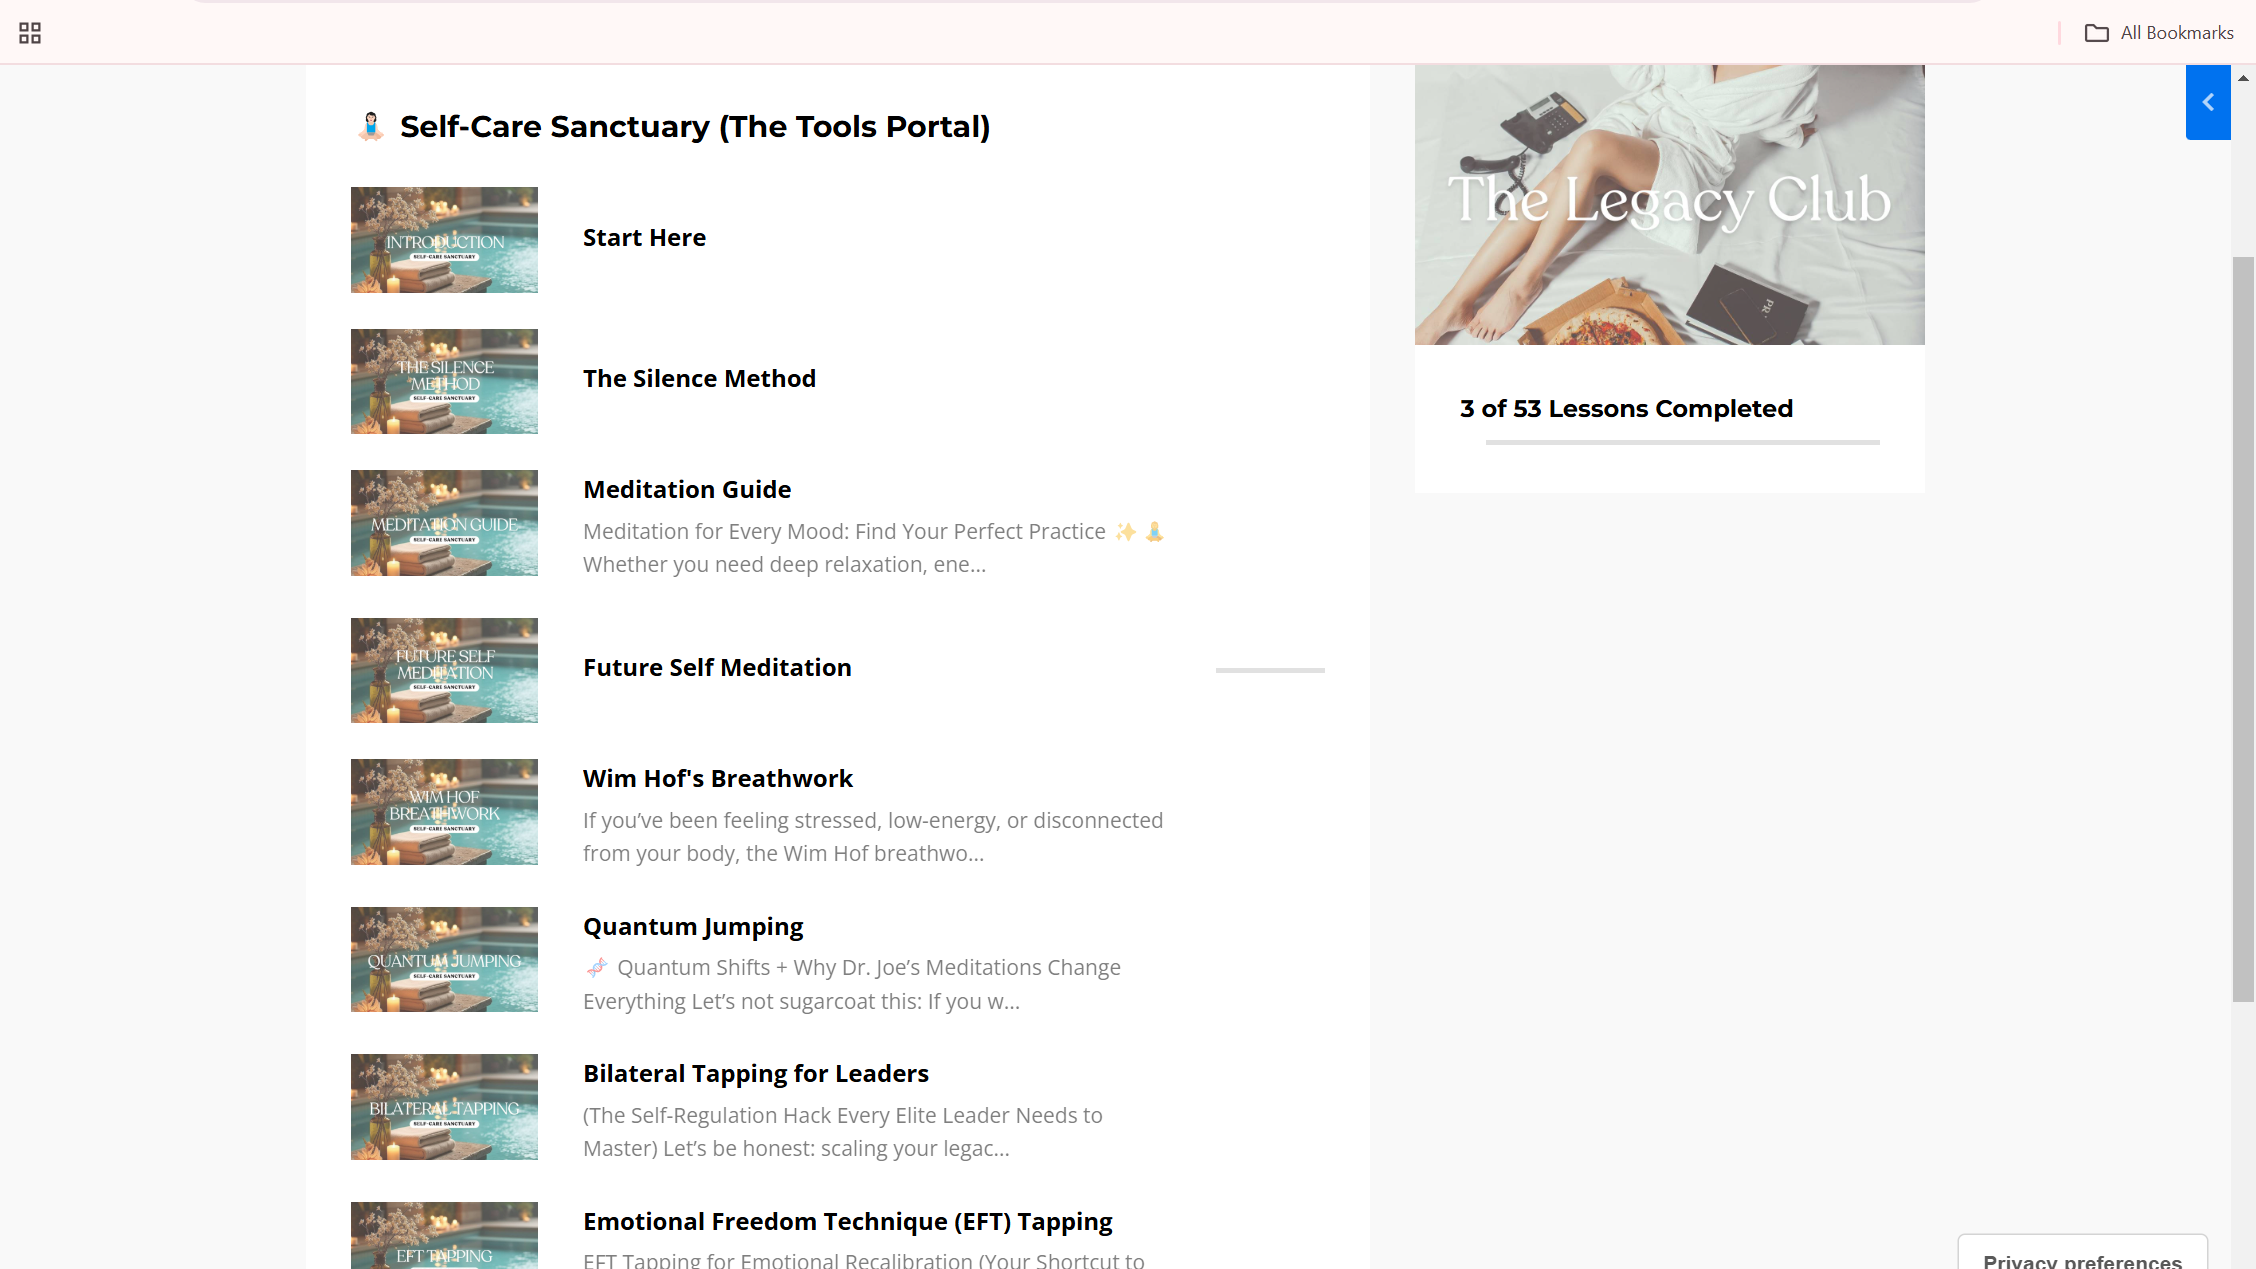This screenshot has width=2256, height=1269.
Task: Click The Silence Method thumbnail
Action: (444, 381)
